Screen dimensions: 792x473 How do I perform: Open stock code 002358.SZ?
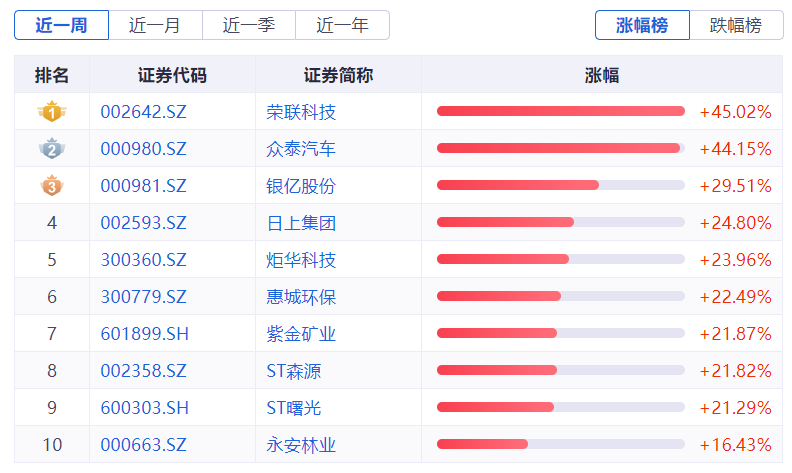[143, 371]
